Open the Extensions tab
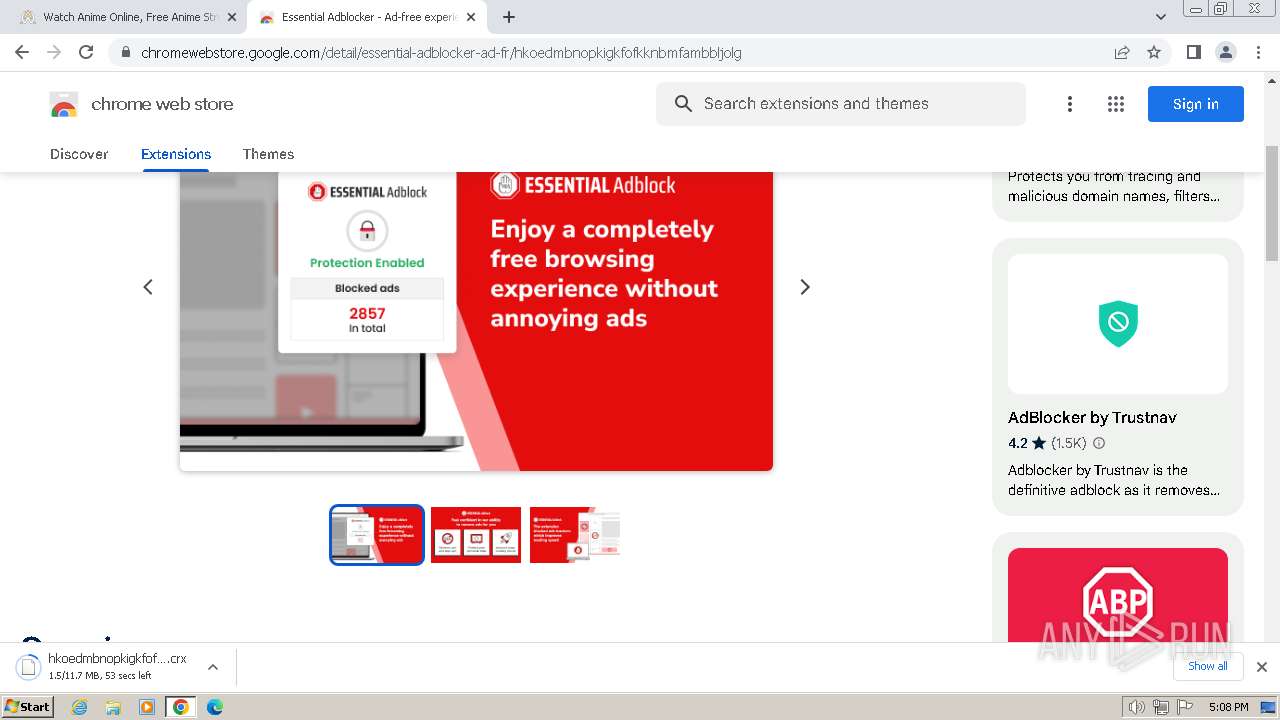This screenshot has height=720, width=1280. [176, 154]
